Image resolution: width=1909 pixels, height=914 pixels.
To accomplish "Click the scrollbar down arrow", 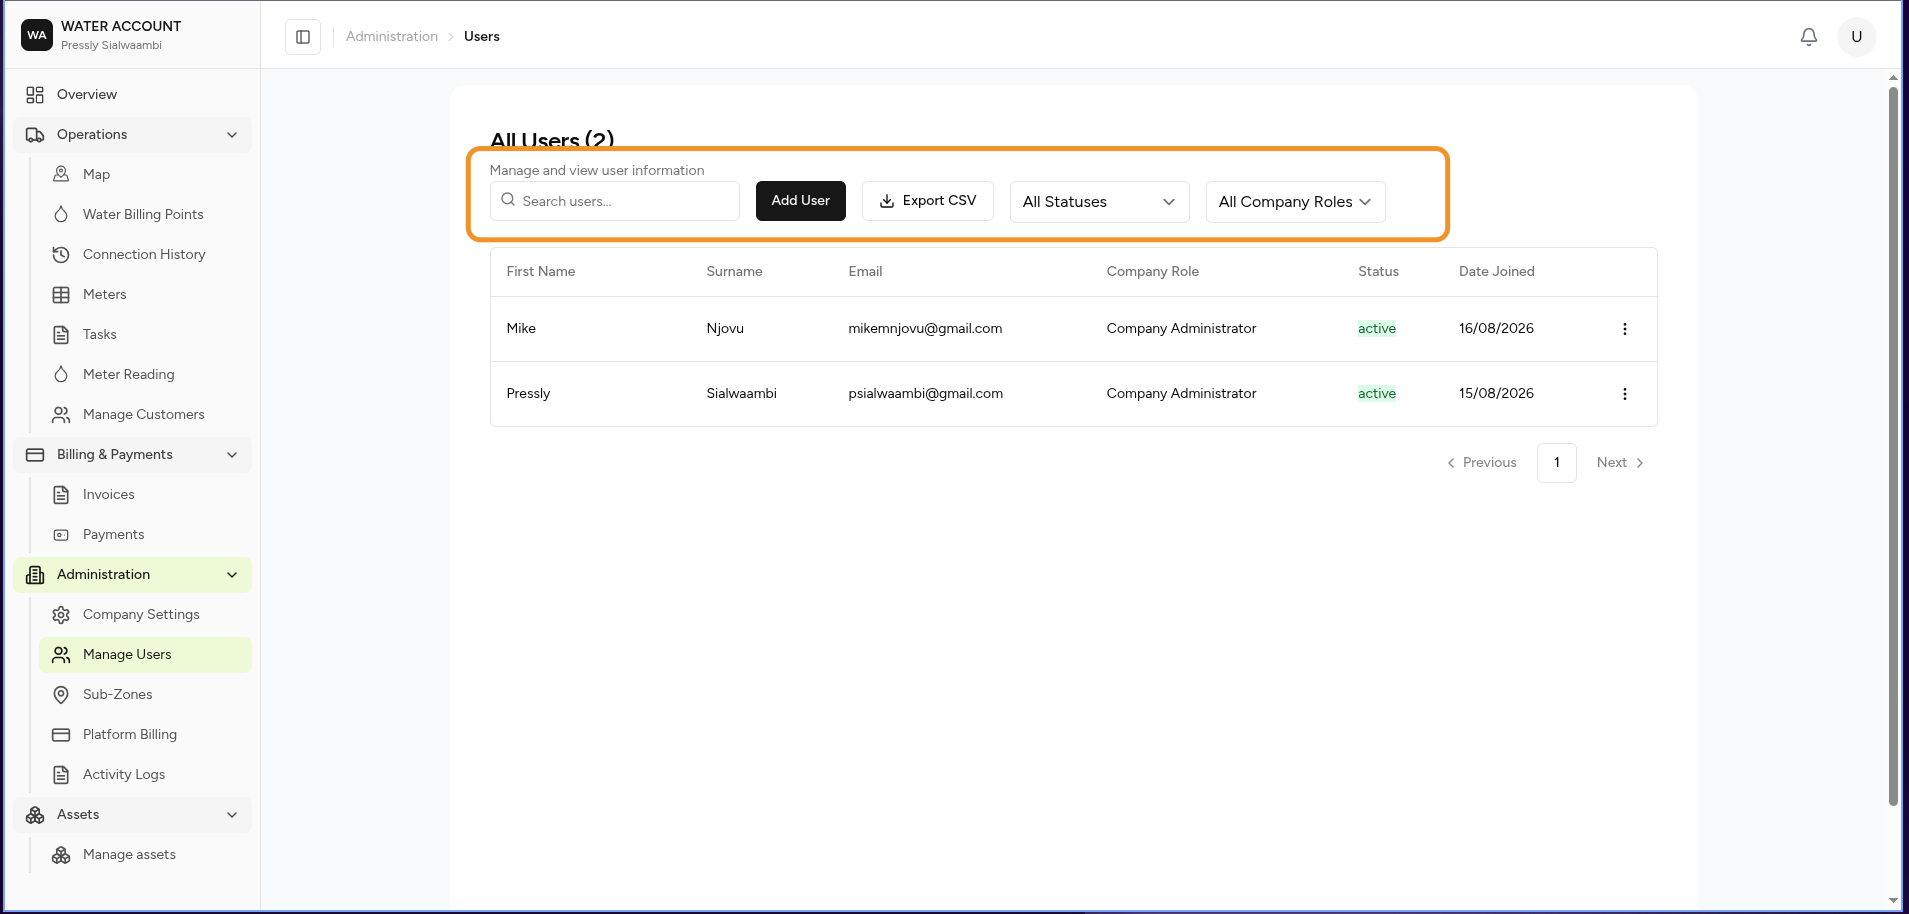I will point(1893,900).
